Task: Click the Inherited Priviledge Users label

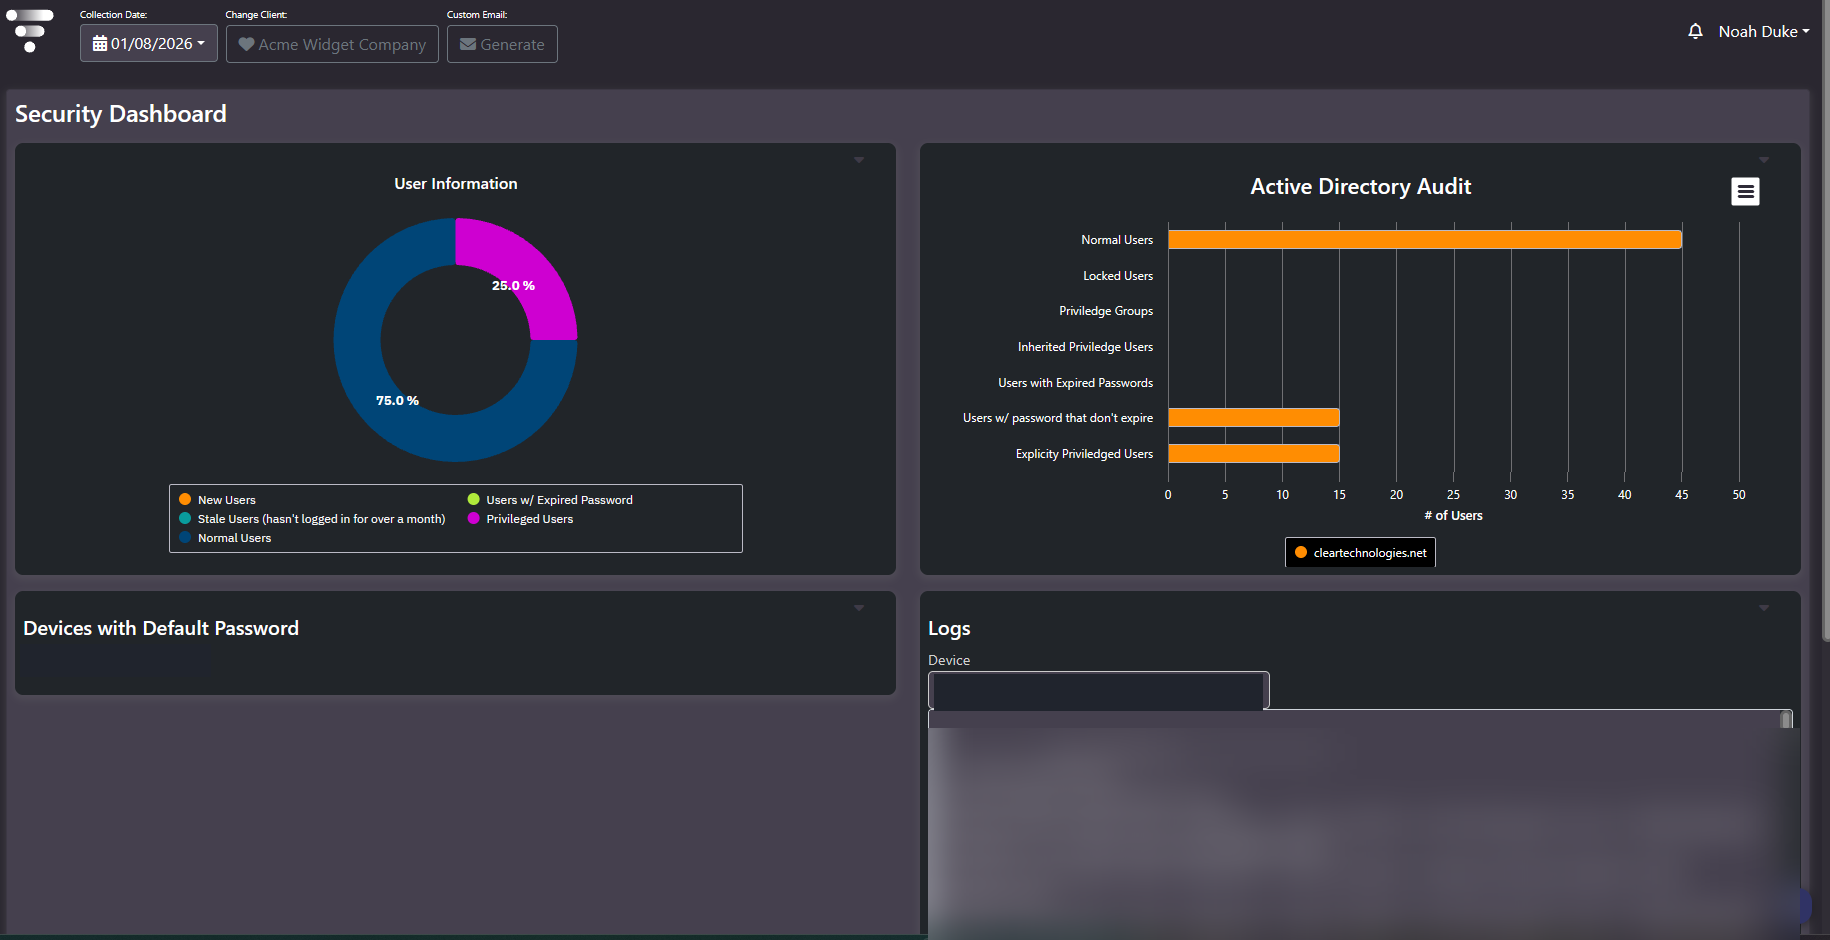Action: coord(1085,347)
